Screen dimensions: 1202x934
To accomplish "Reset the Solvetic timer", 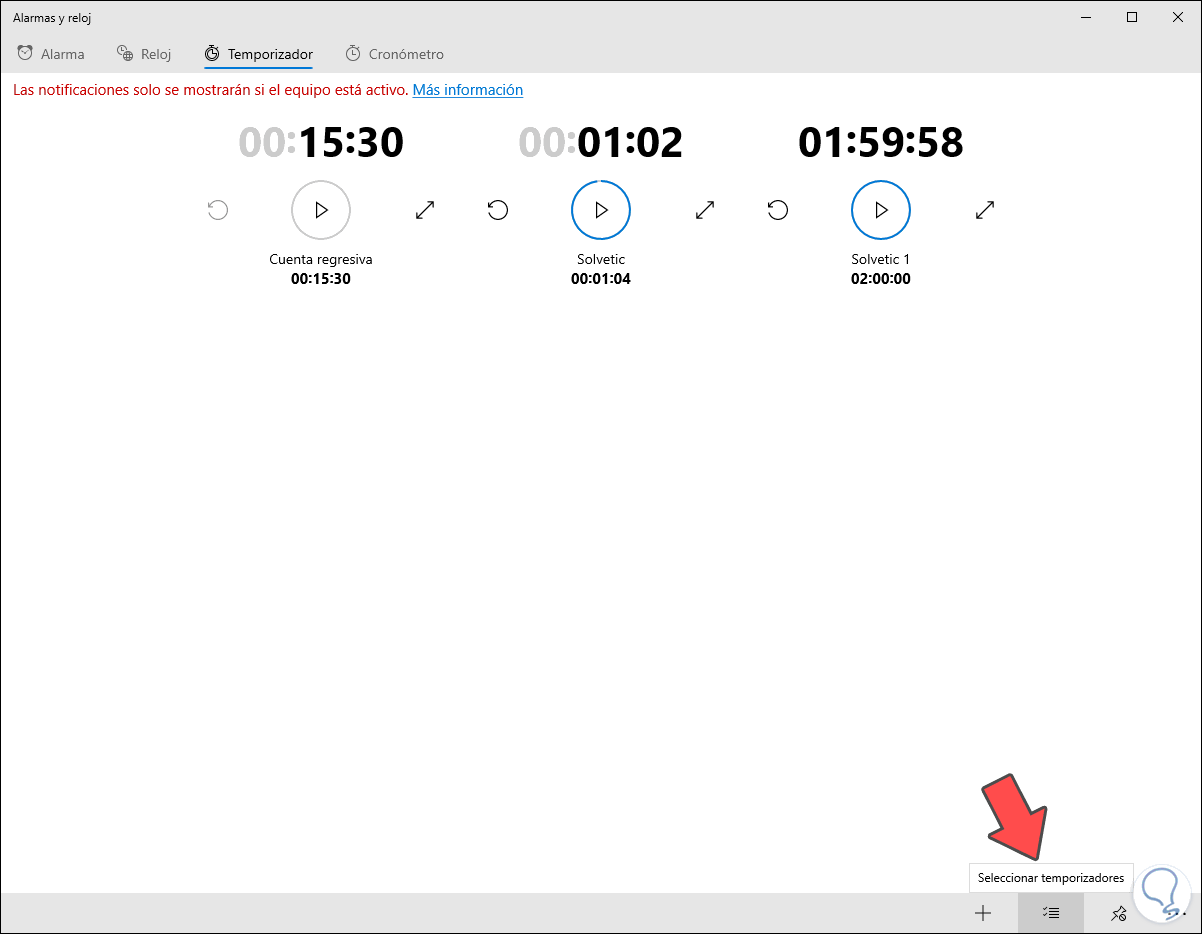I will [498, 210].
